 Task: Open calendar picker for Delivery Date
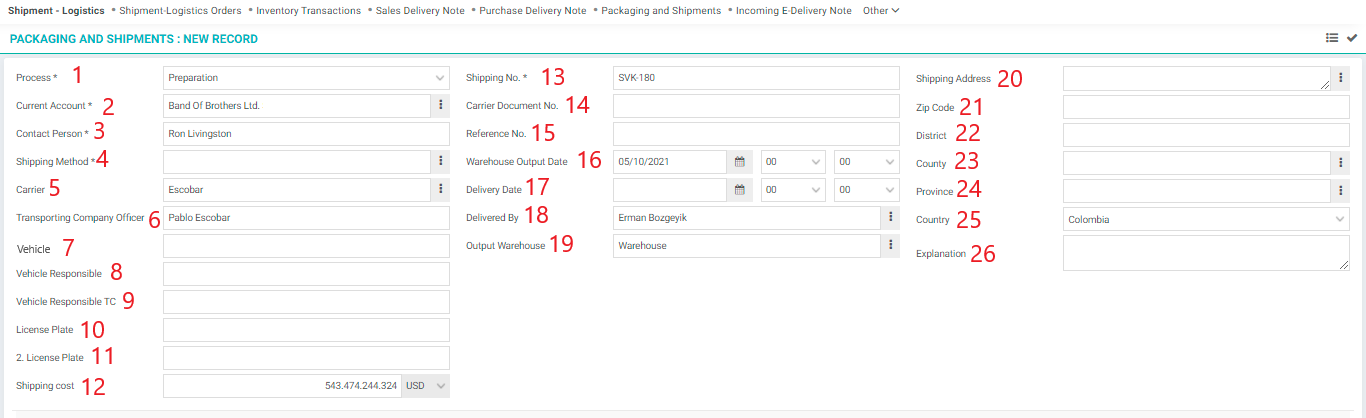coord(740,190)
